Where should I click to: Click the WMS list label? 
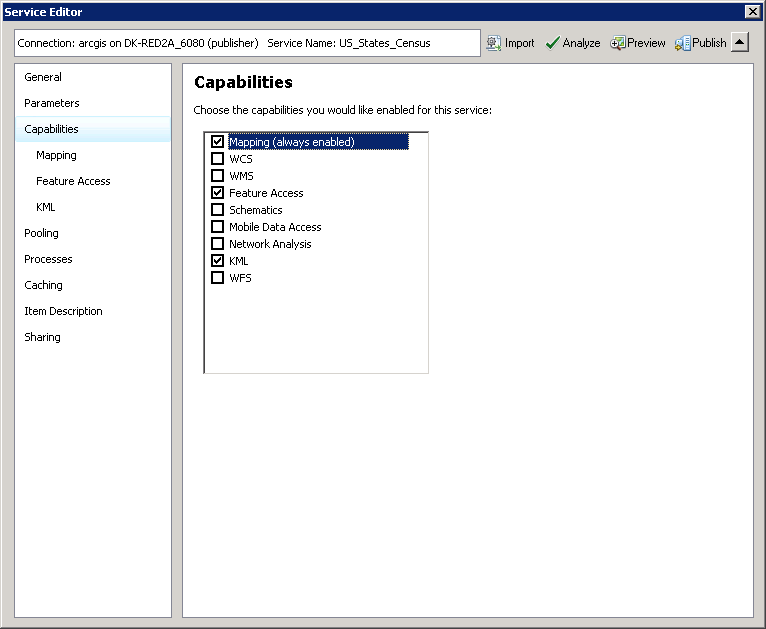click(241, 176)
